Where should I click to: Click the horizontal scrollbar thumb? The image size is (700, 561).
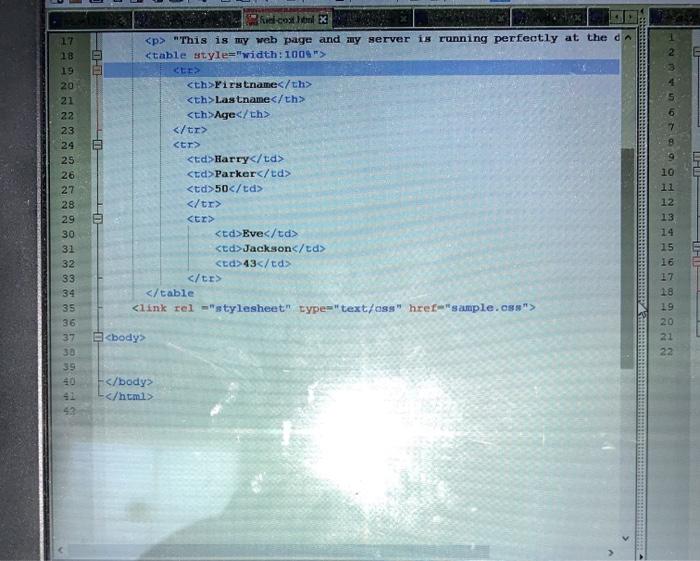pos(279,552)
